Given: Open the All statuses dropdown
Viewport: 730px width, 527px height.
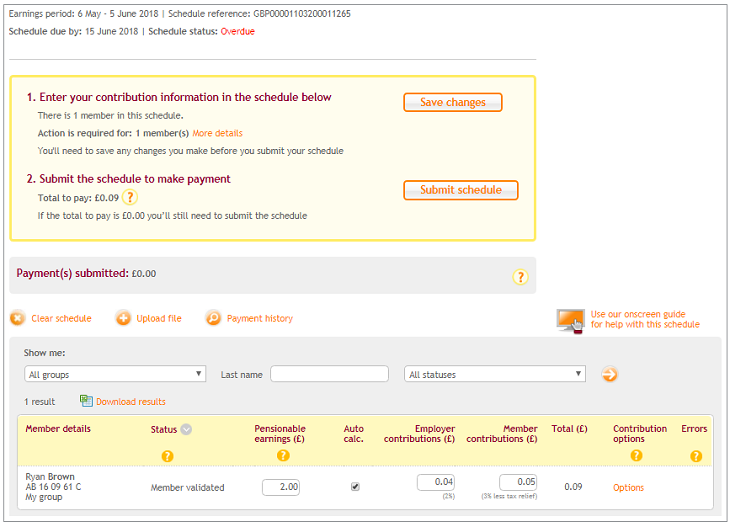Looking at the screenshot, I should 495,374.
